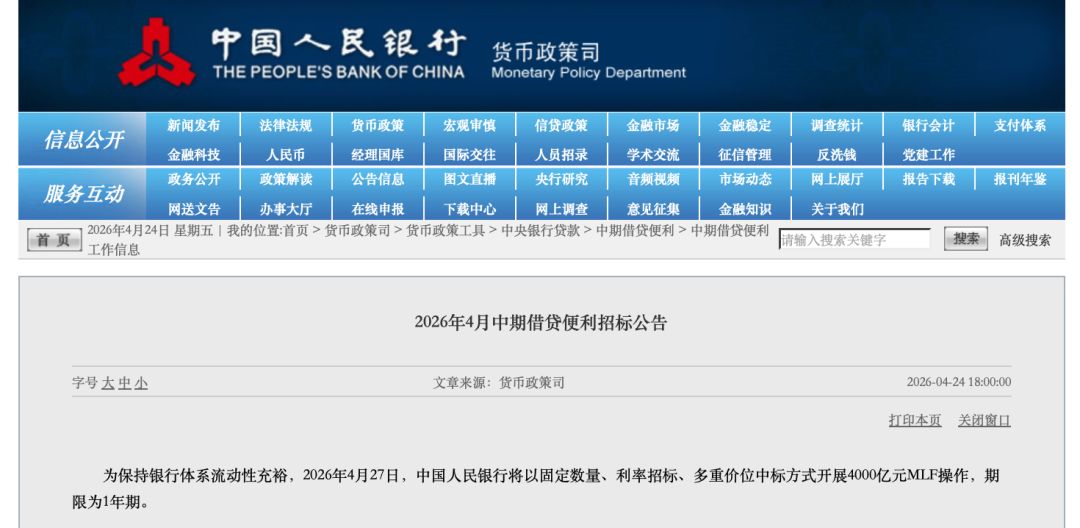Open 银行会计 menu entry
The image size is (1080, 528).
[928, 126]
